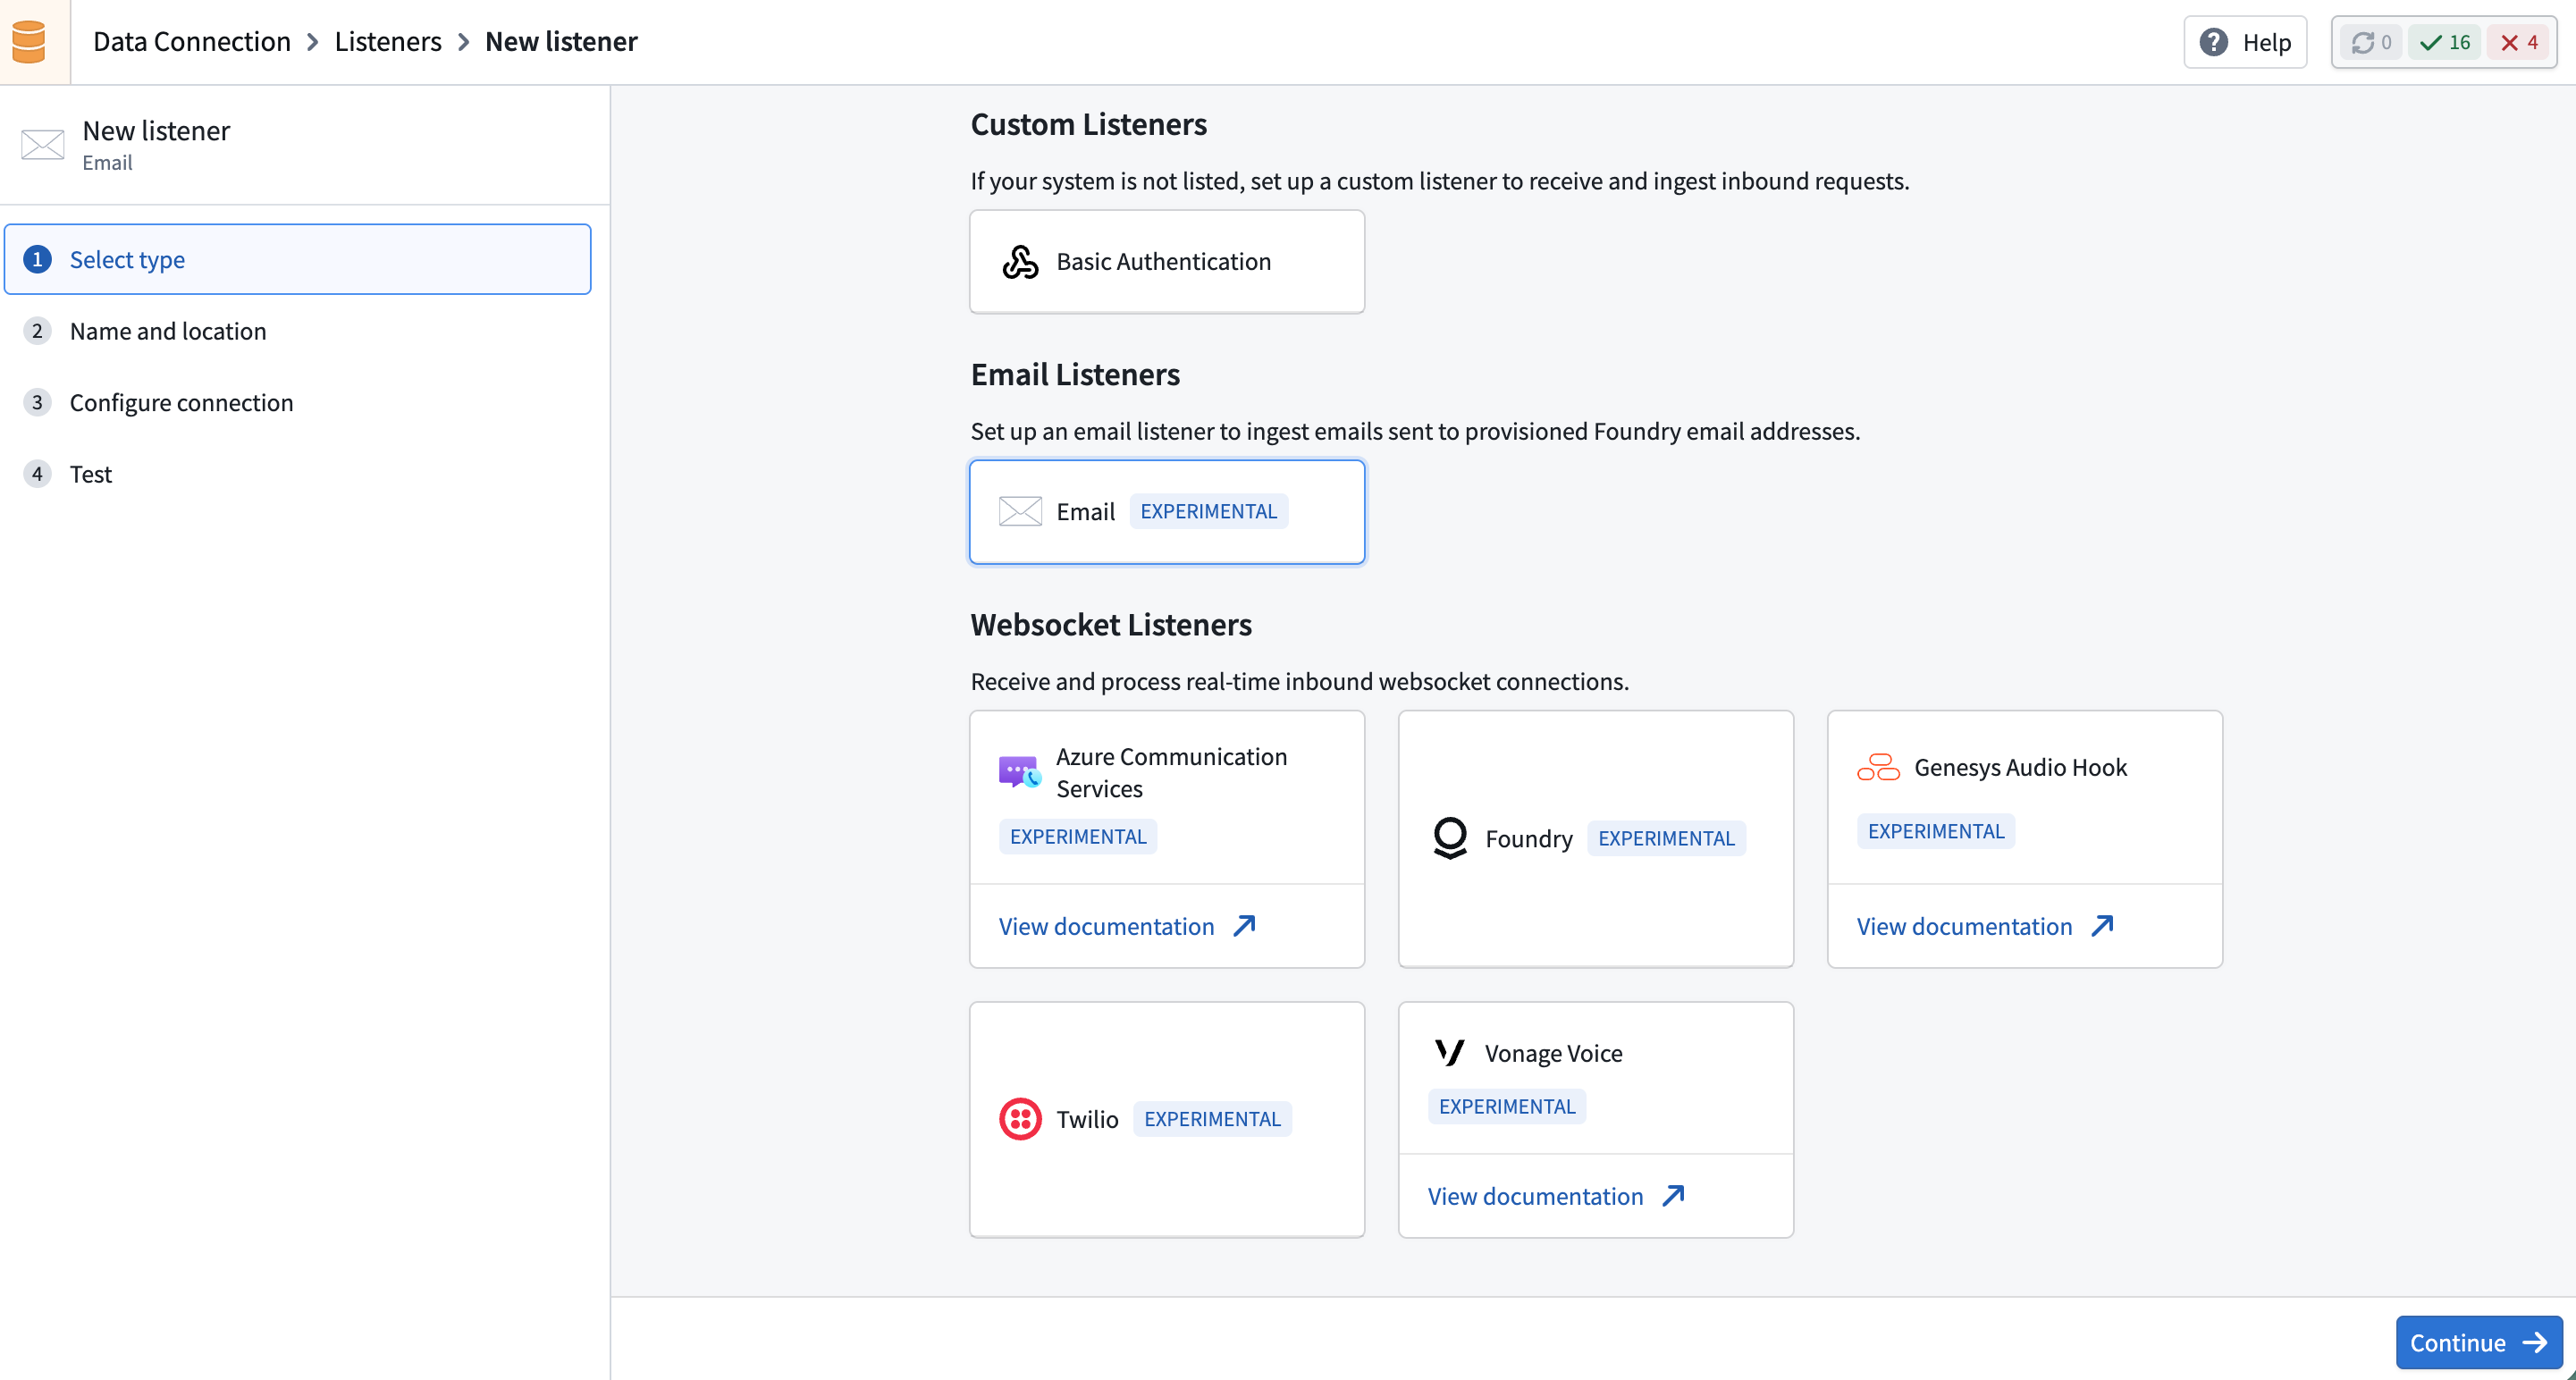Viewport: 2576px width, 1380px height.
Task: Open the Data Connection breadcrumb
Action: pos(191,41)
